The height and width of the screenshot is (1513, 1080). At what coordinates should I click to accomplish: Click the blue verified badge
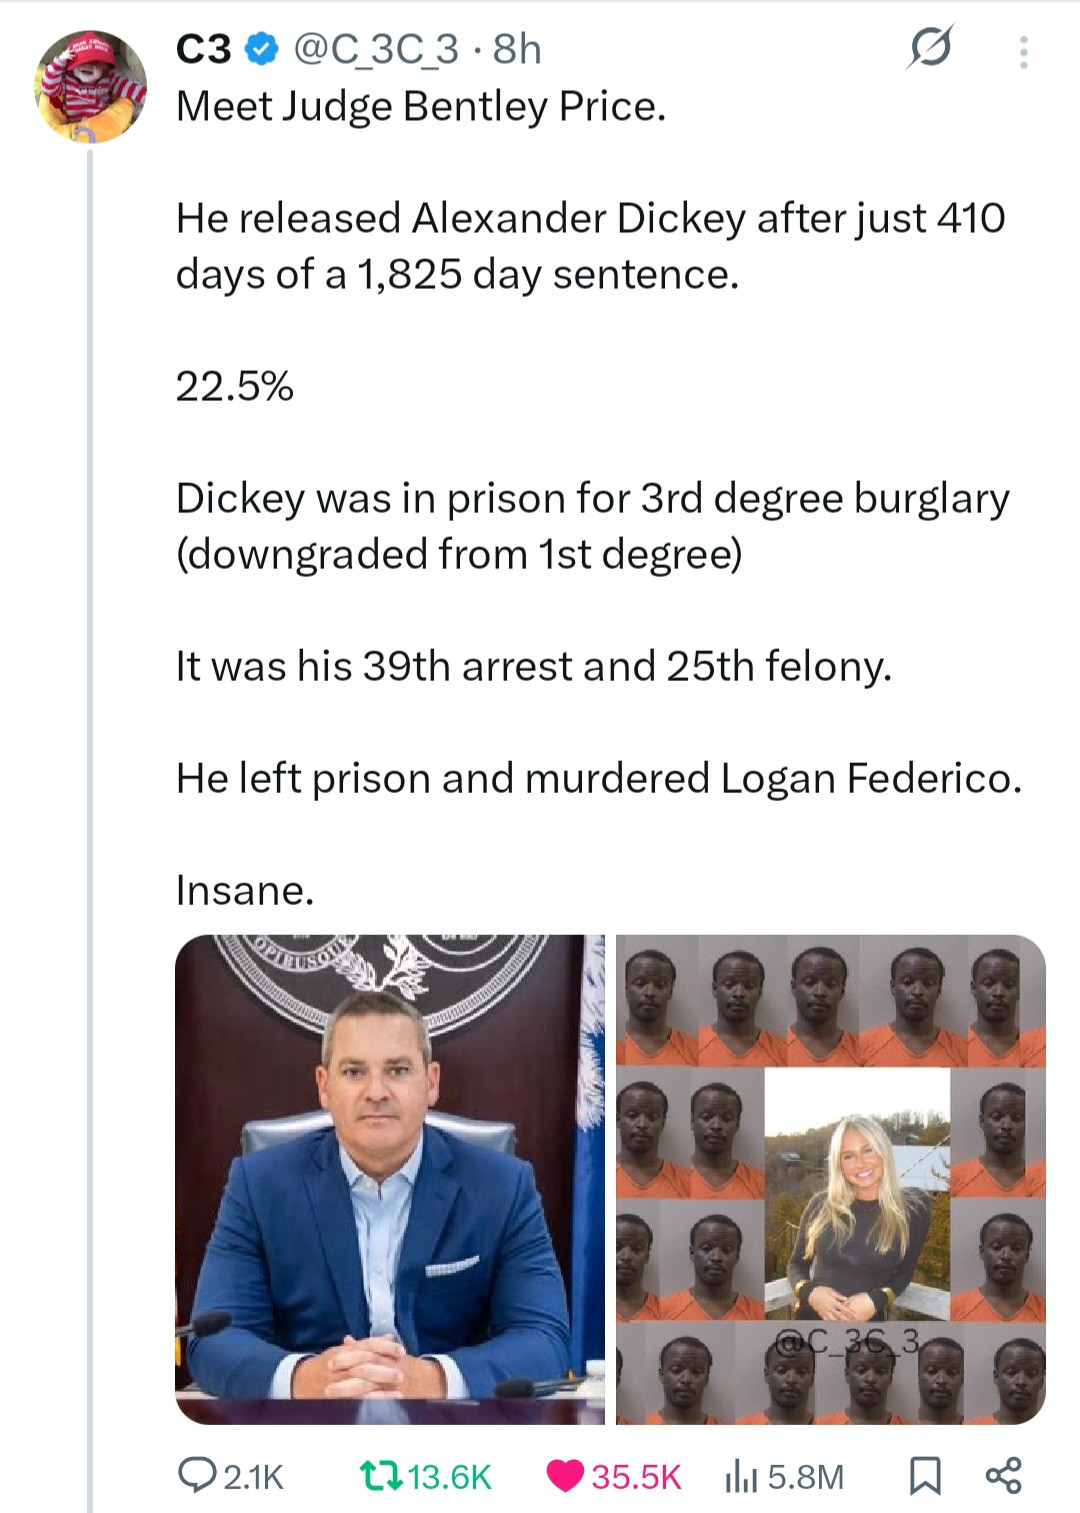click(x=262, y=49)
